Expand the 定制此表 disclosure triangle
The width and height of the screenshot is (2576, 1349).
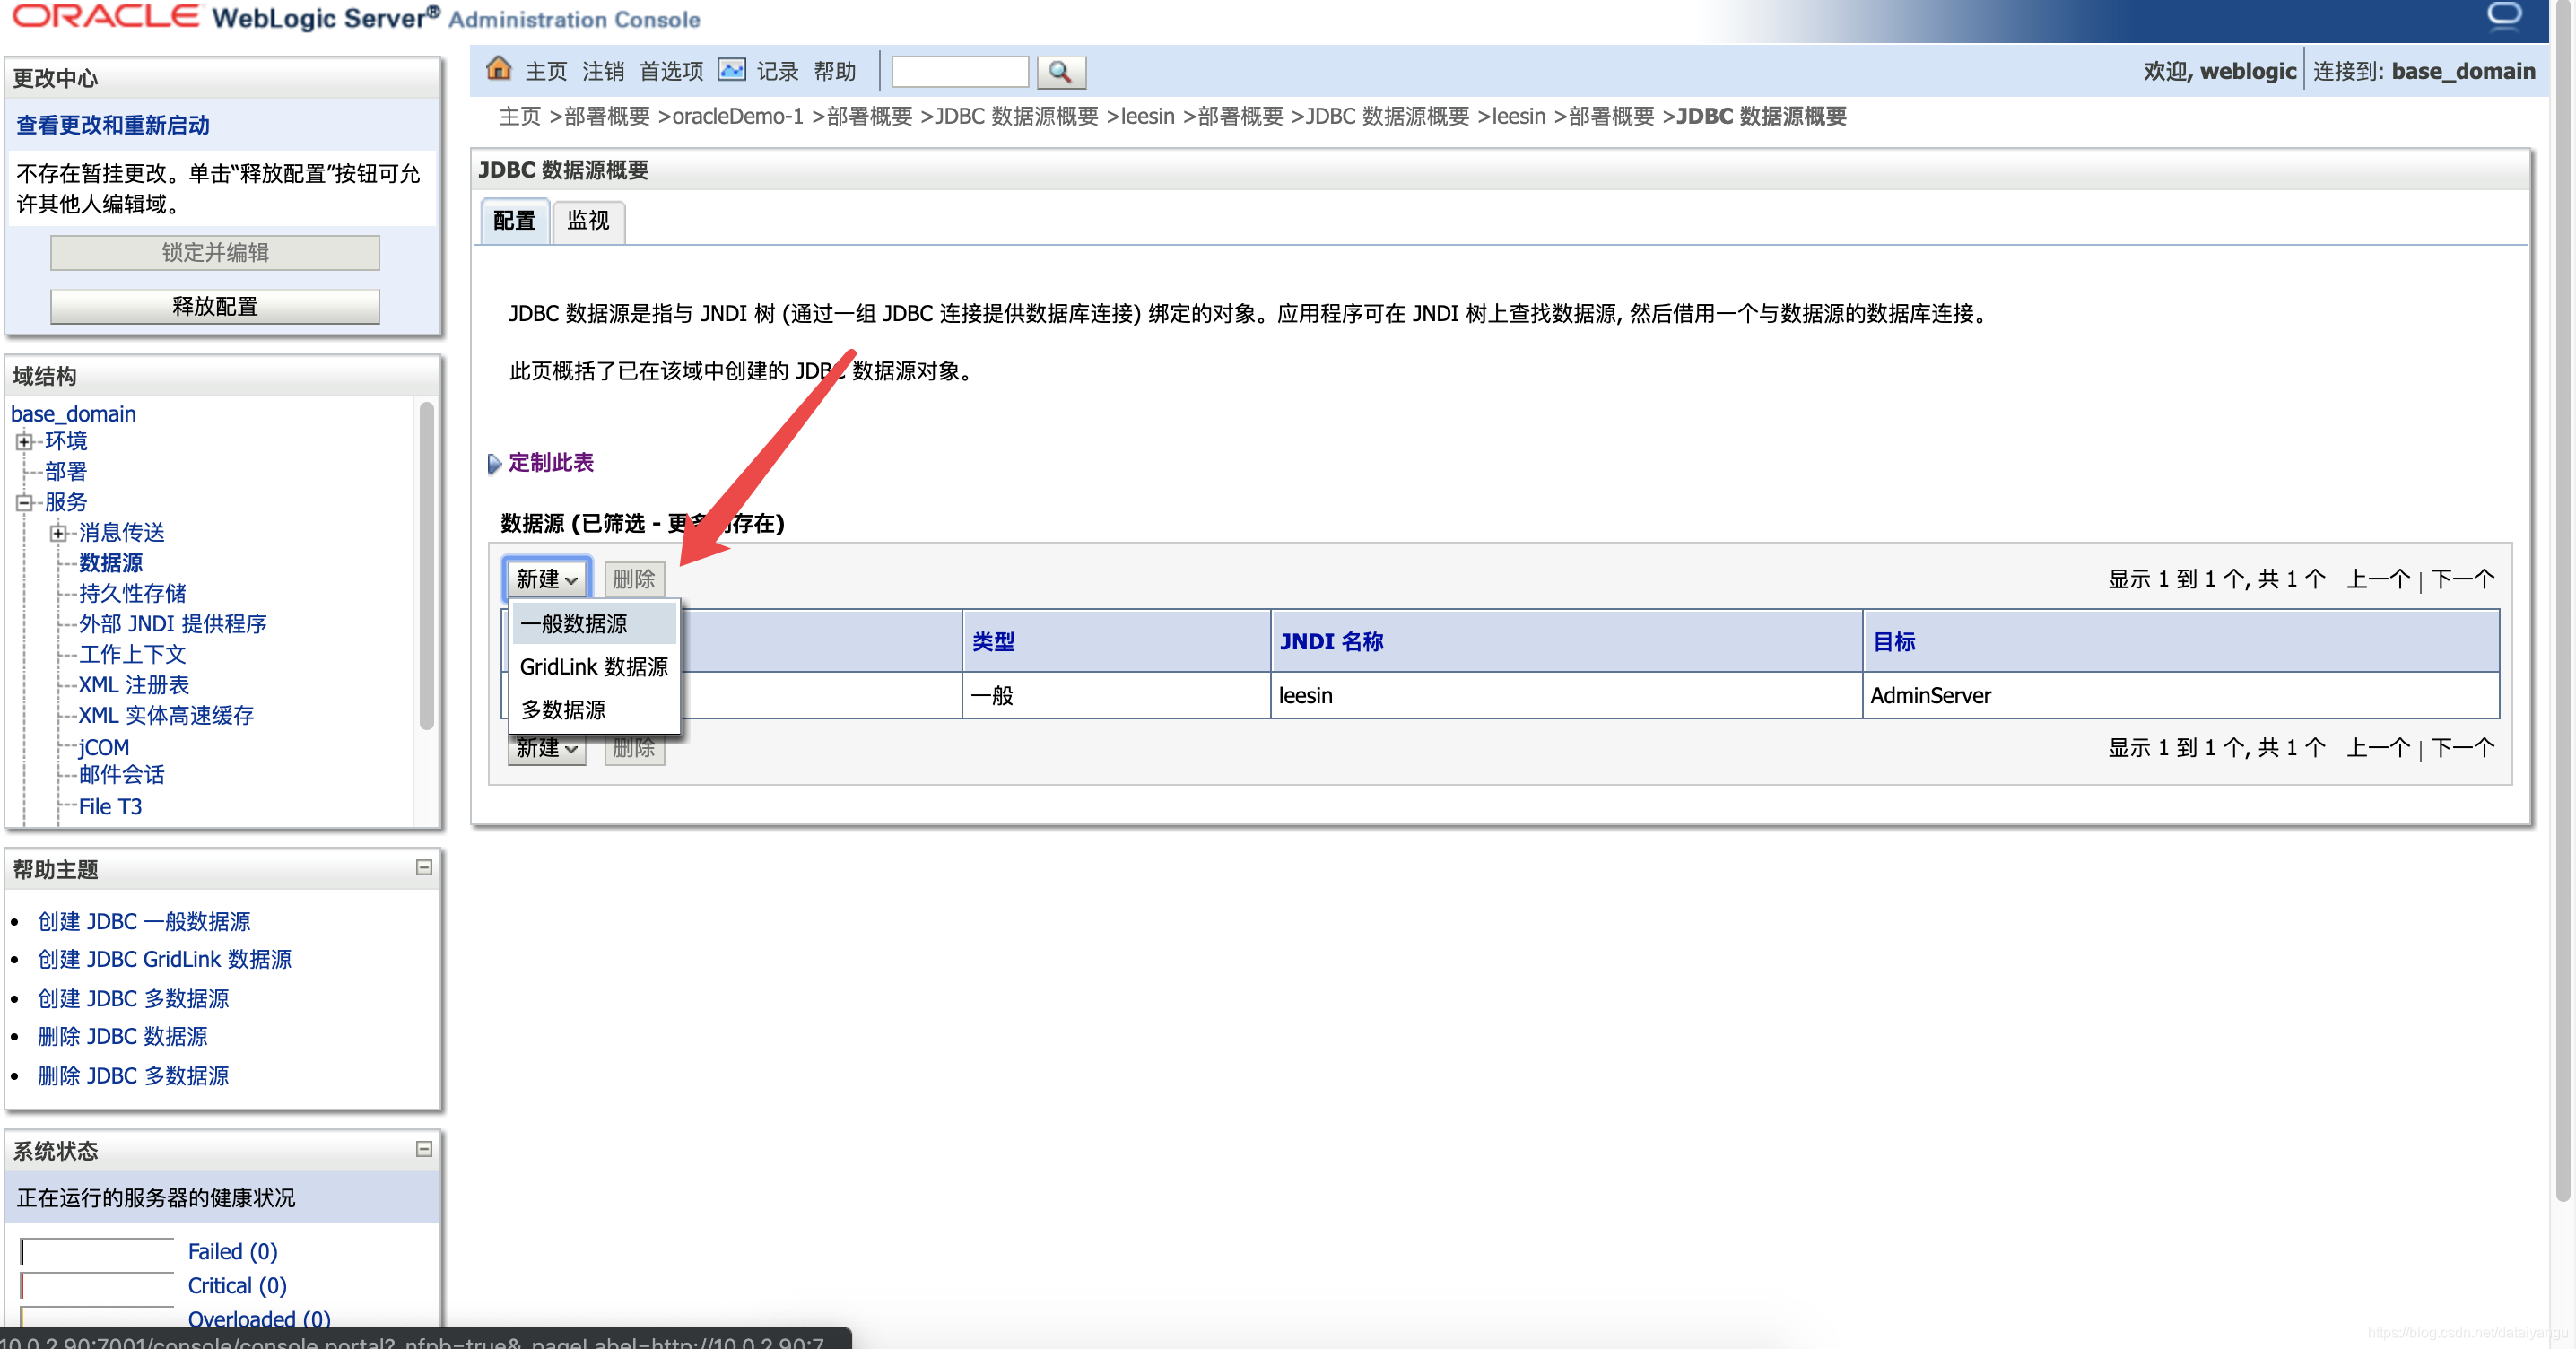pyautogui.click(x=494, y=463)
